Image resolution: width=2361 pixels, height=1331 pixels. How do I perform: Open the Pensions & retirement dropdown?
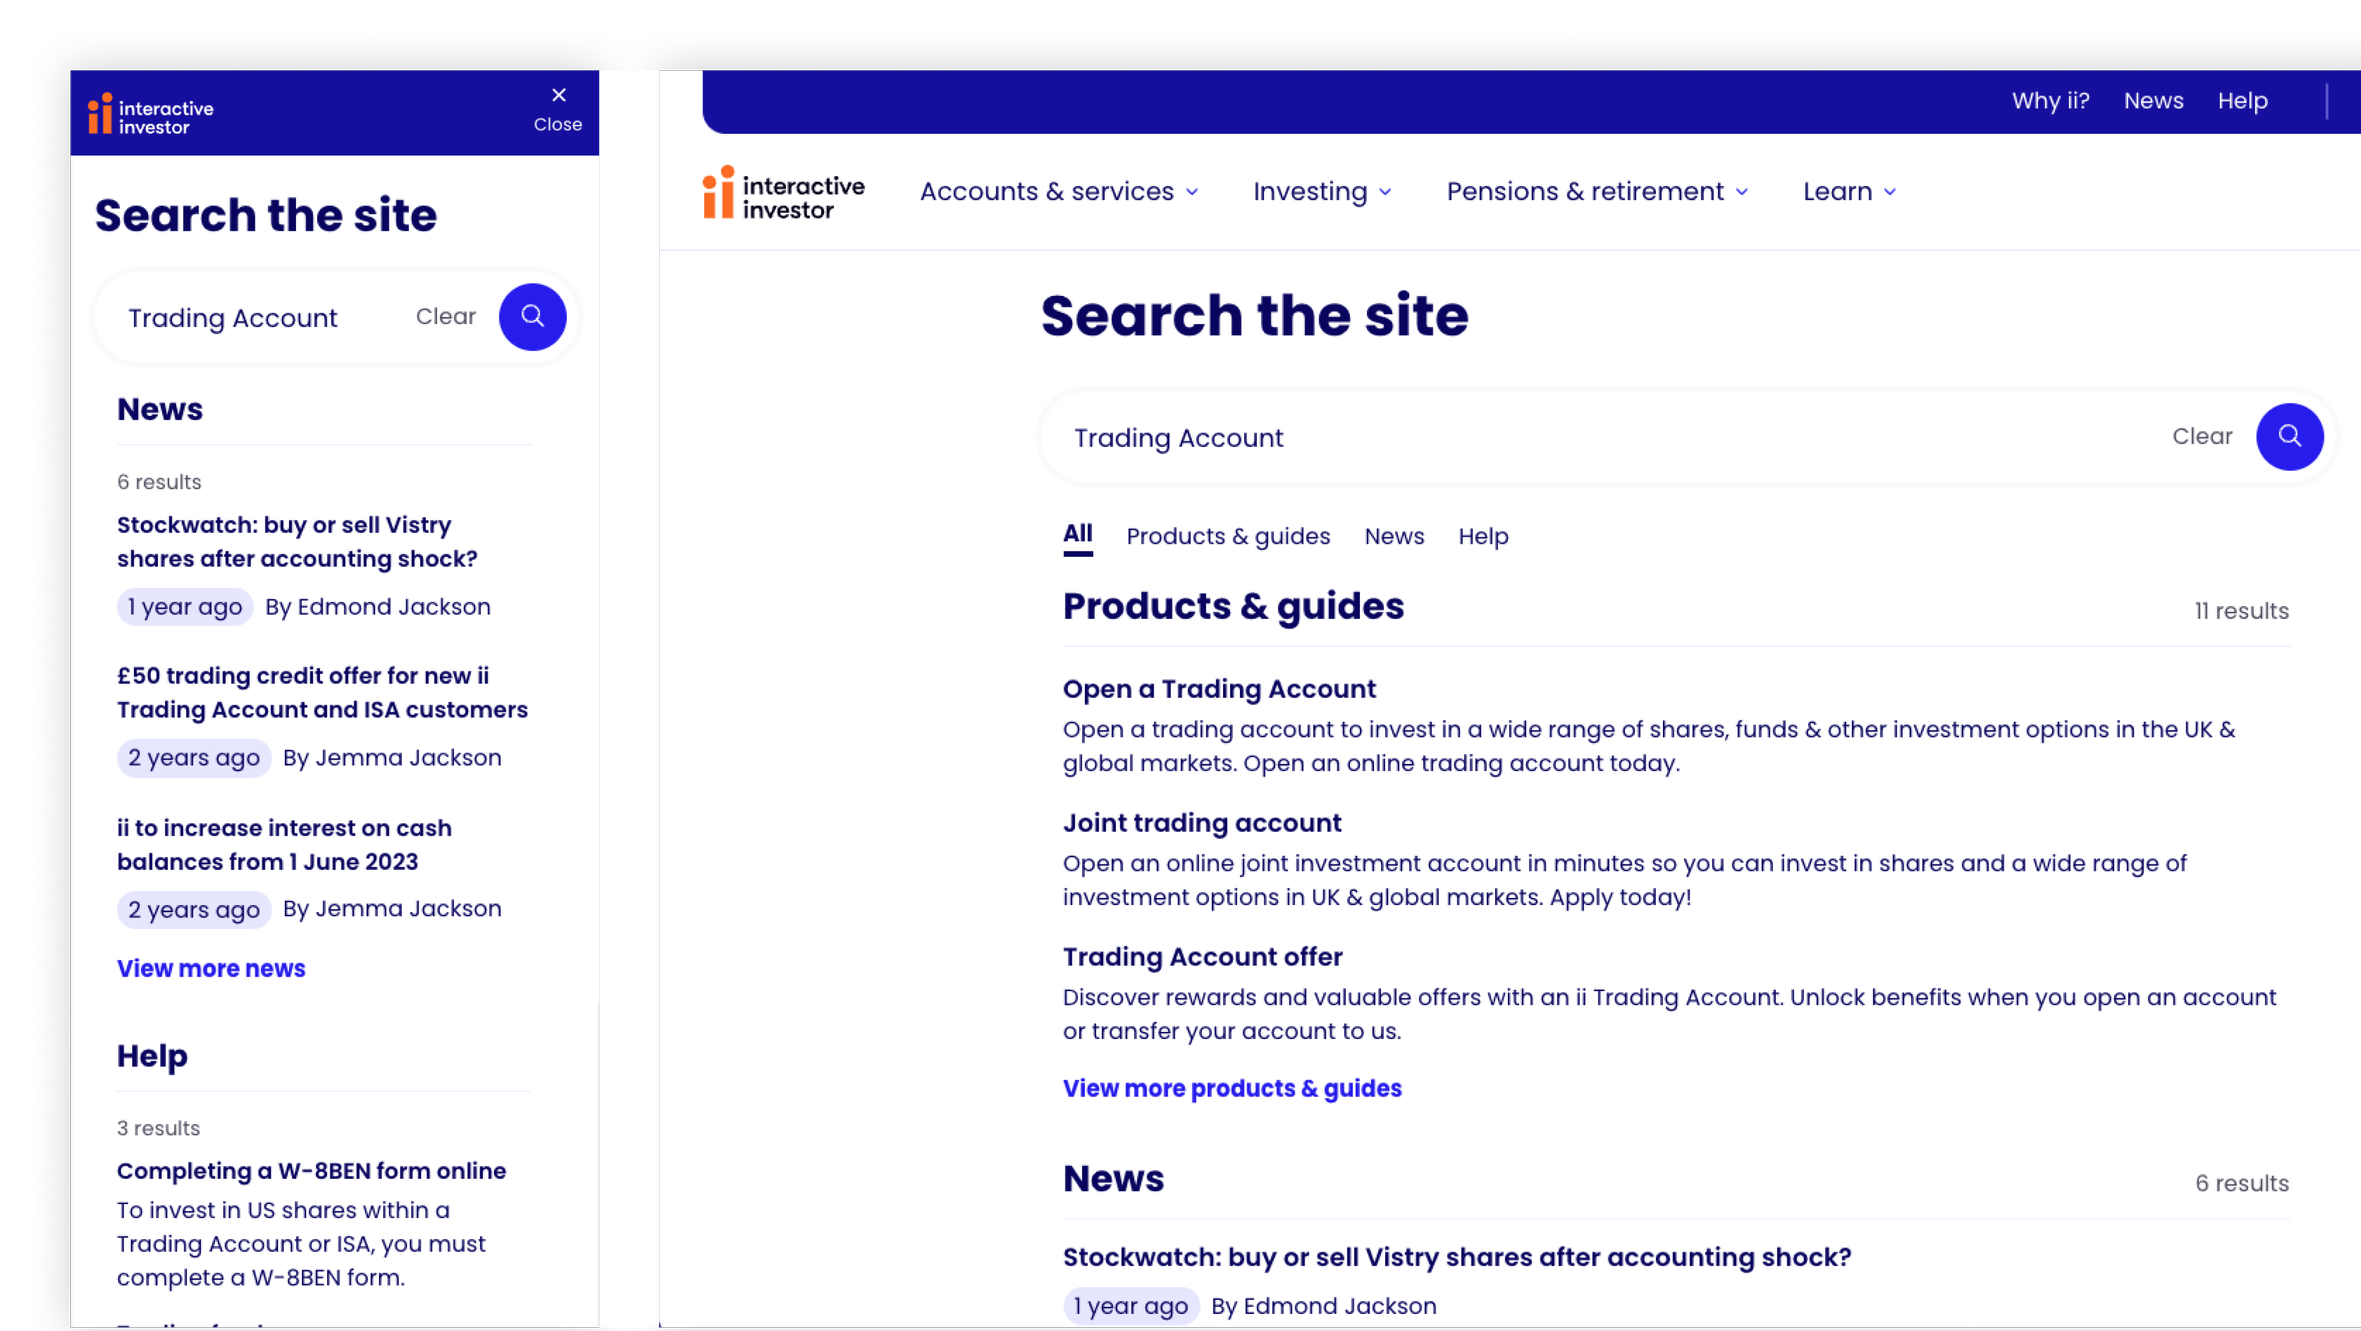1597,191
